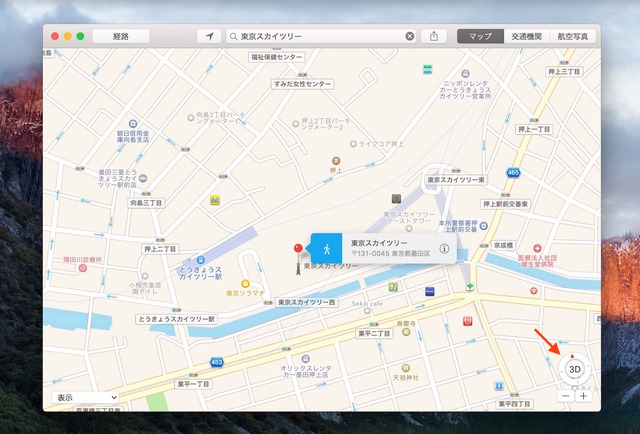Click the ライフコア押上 marker
640x434 pixels.
tap(353, 144)
